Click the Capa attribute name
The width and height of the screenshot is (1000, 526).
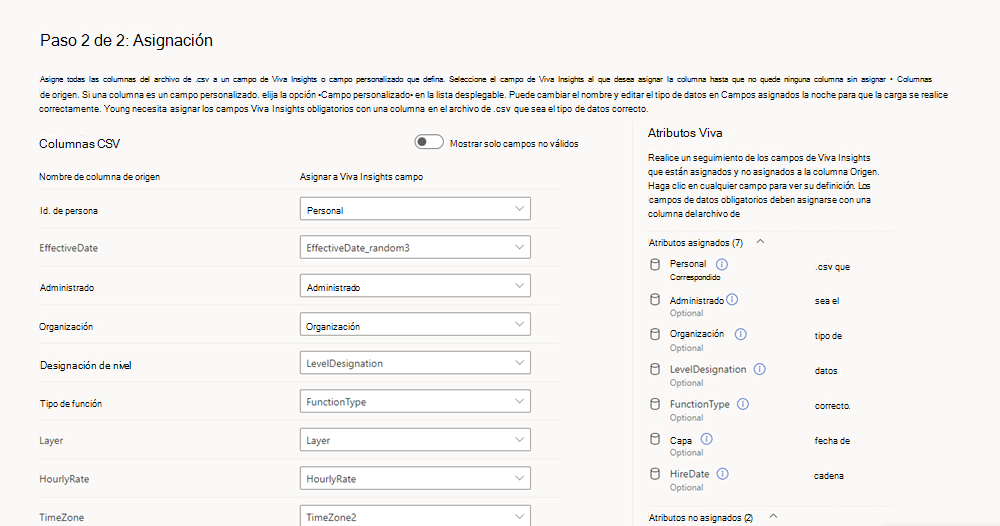tap(680, 440)
